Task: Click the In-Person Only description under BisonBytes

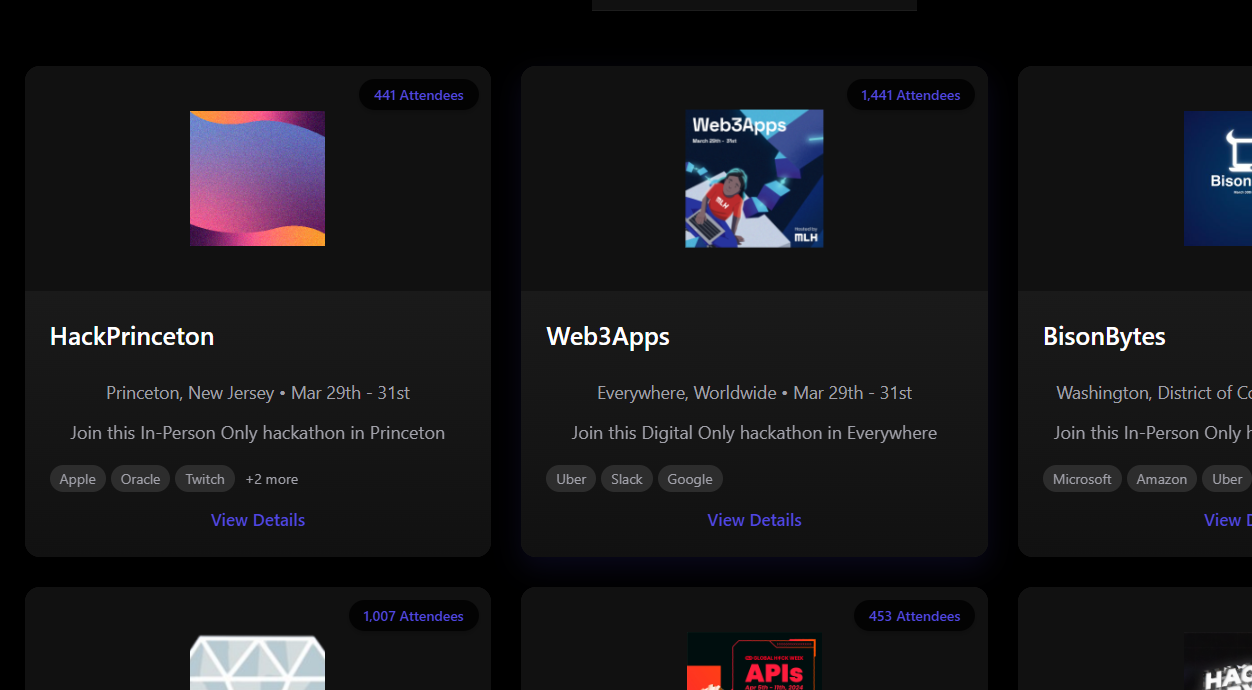Action: tap(1153, 433)
